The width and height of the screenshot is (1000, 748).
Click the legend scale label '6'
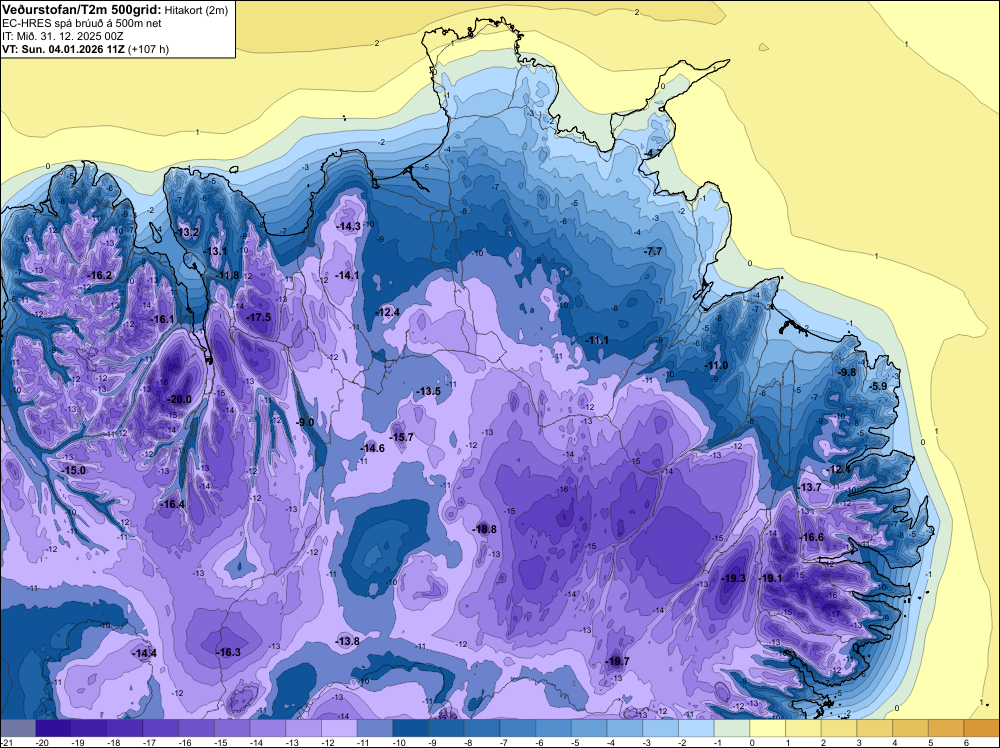(x=967, y=742)
